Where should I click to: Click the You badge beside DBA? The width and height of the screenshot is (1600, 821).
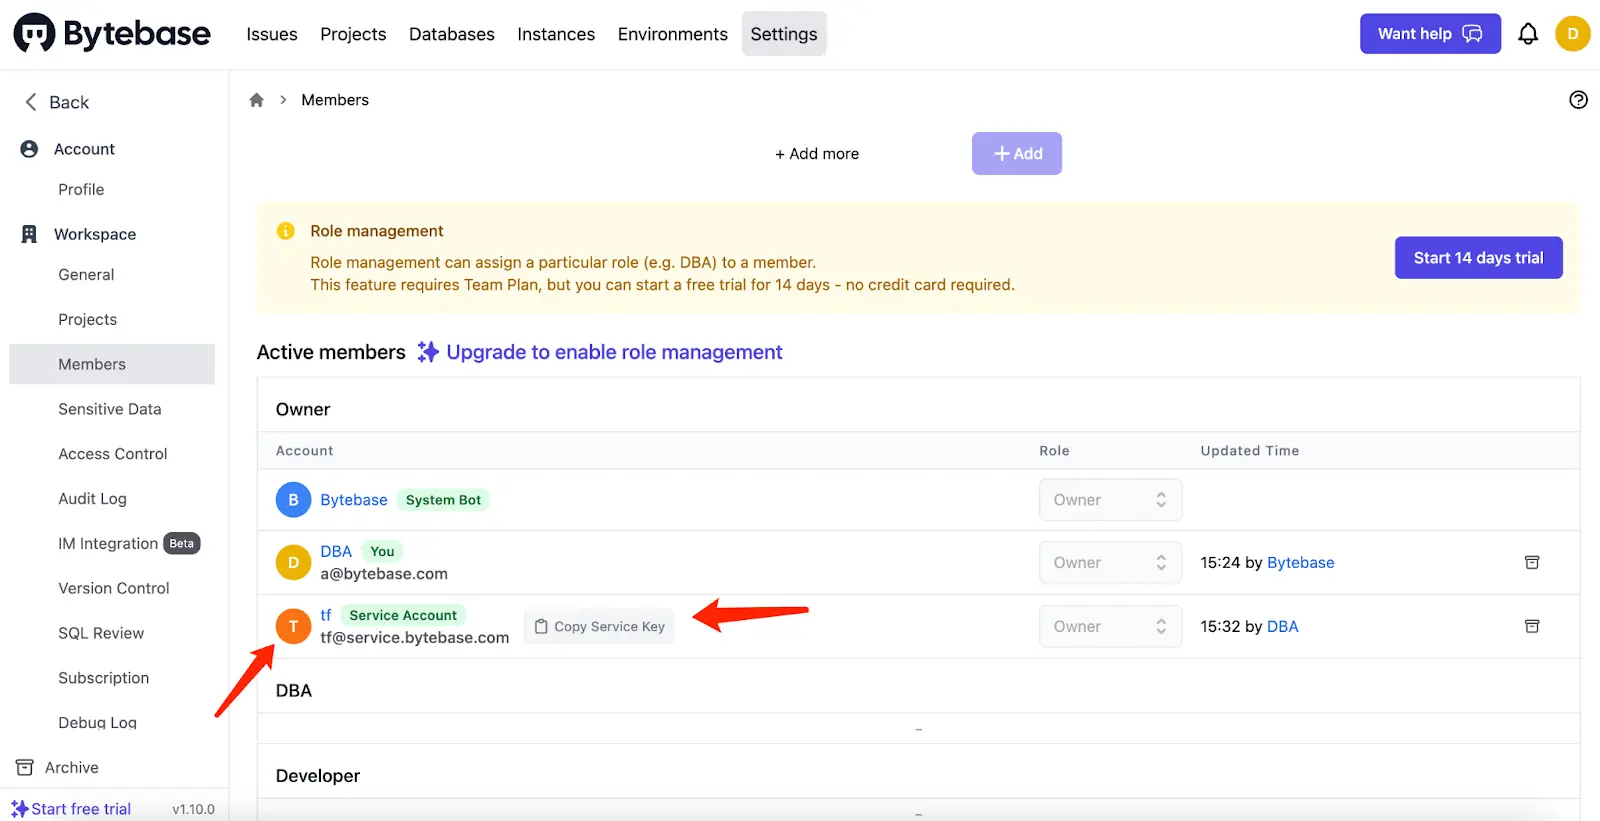pos(382,551)
